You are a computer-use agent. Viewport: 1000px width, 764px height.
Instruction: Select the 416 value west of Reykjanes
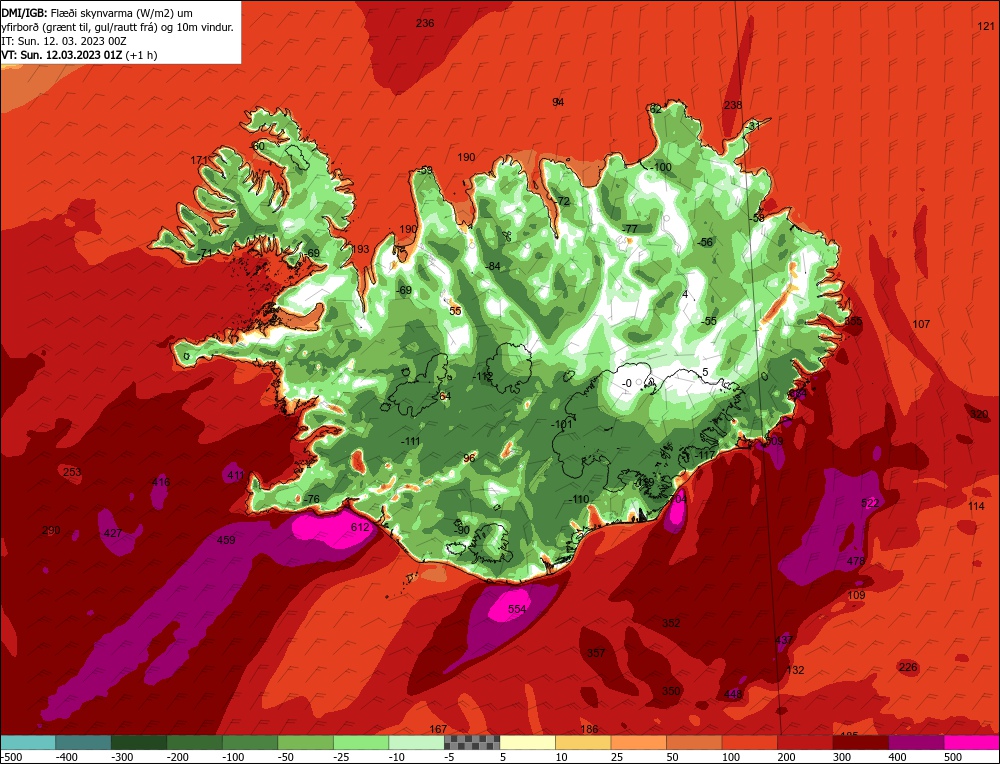[161, 482]
